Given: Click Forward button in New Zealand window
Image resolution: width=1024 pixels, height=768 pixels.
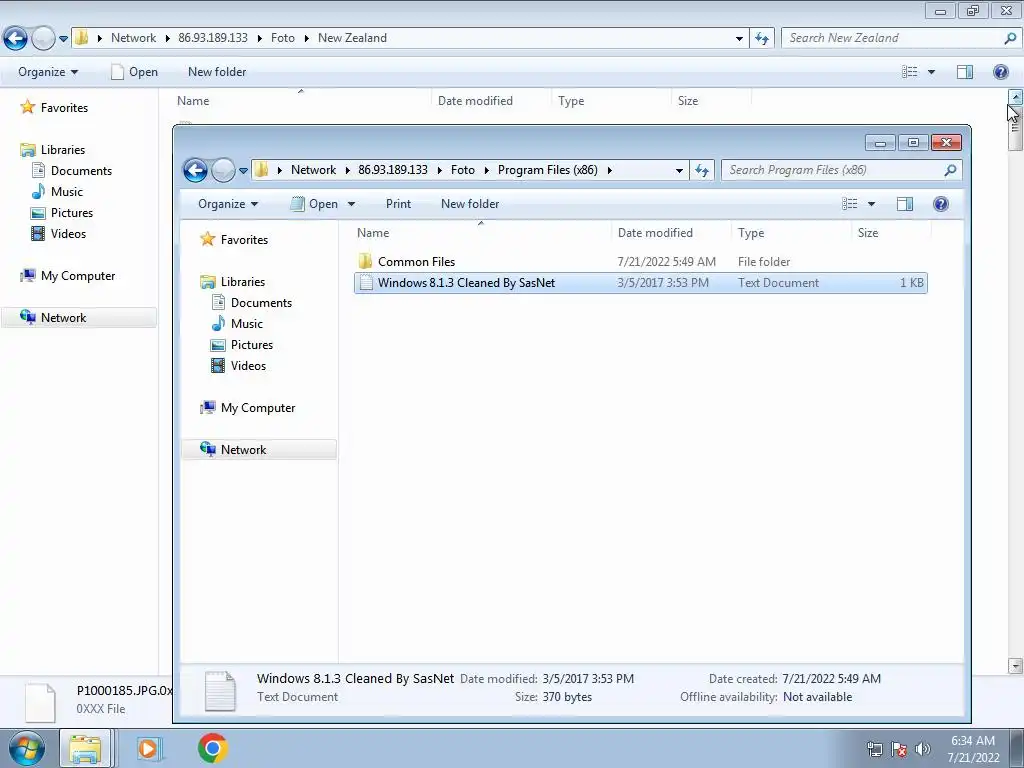Looking at the screenshot, I should (x=44, y=39).
